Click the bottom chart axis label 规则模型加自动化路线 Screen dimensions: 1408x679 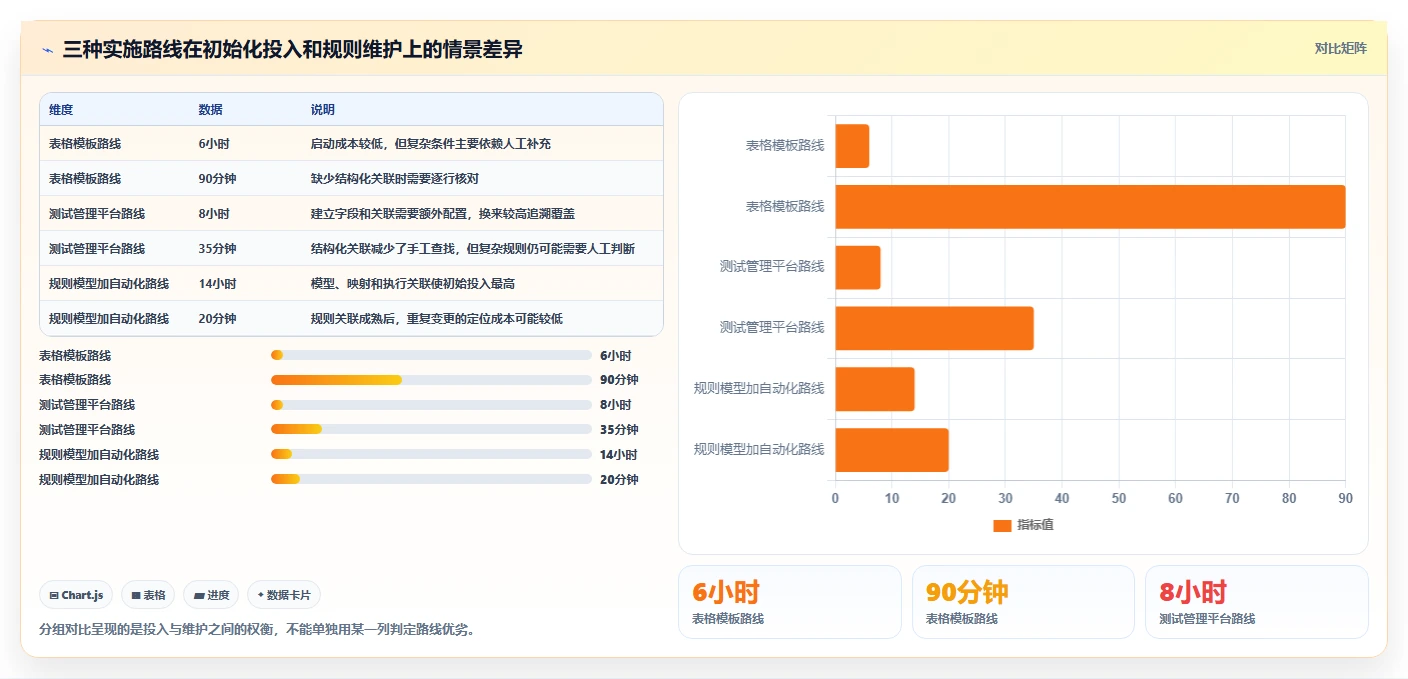click(x=759, y=450)
